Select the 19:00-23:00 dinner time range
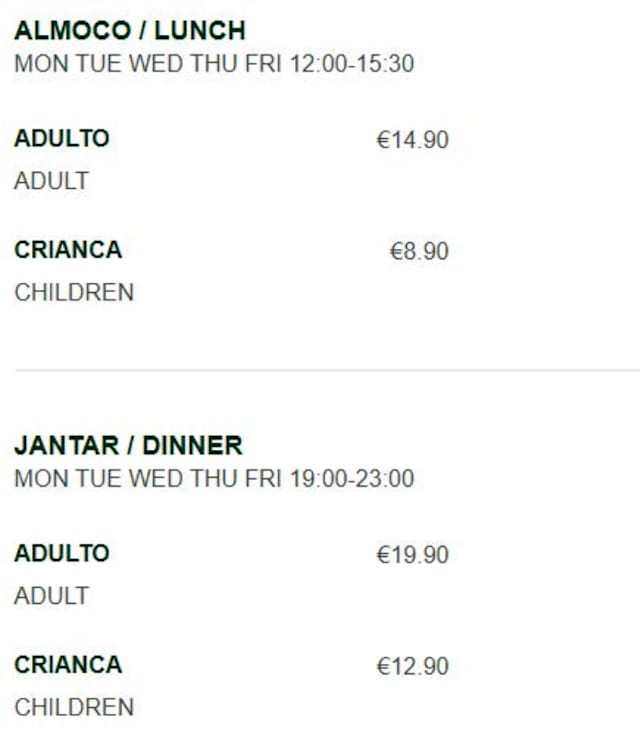 (352, 479)
